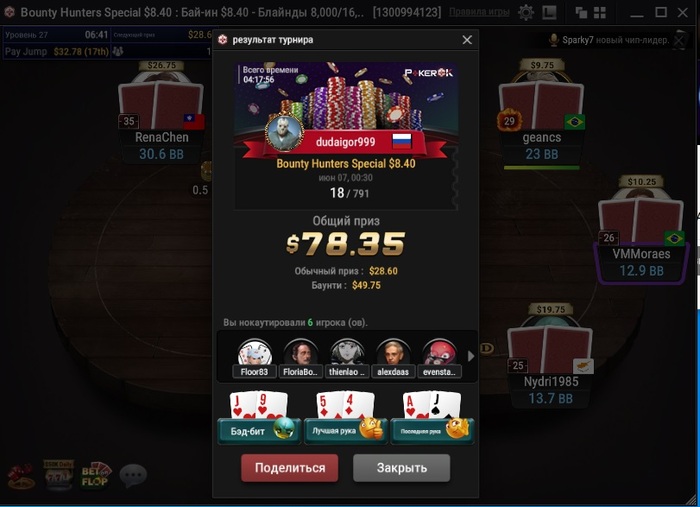Open the chat bubble icon

tap(133, 475)
